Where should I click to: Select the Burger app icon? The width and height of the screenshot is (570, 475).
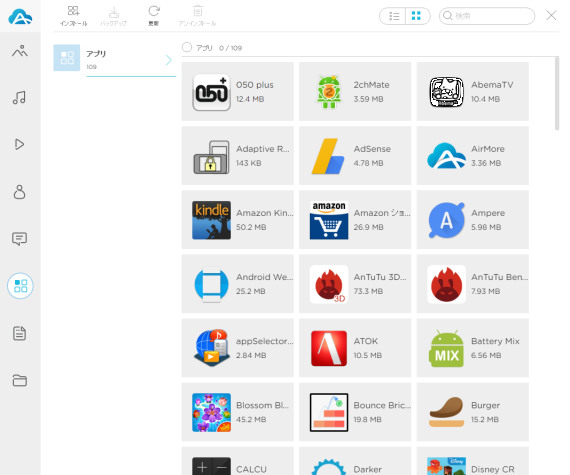point(446,412)
